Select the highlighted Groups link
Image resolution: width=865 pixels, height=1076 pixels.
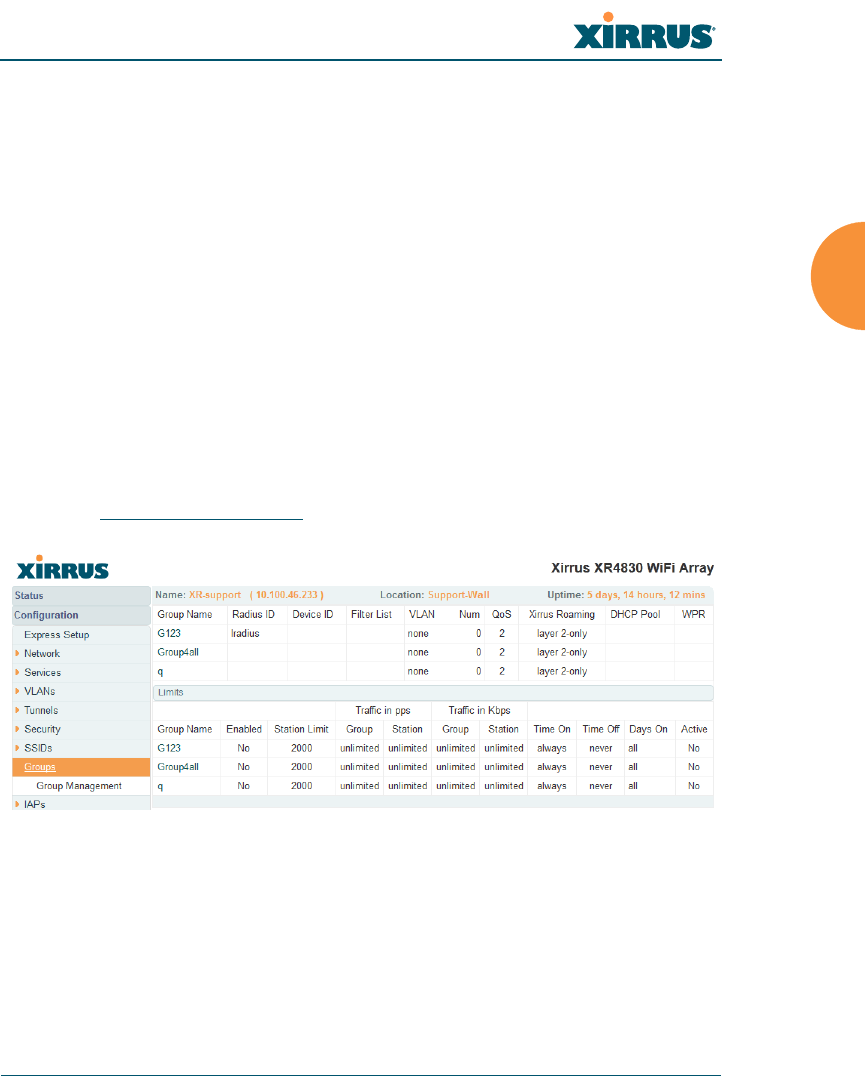click(x=40, y=767)
